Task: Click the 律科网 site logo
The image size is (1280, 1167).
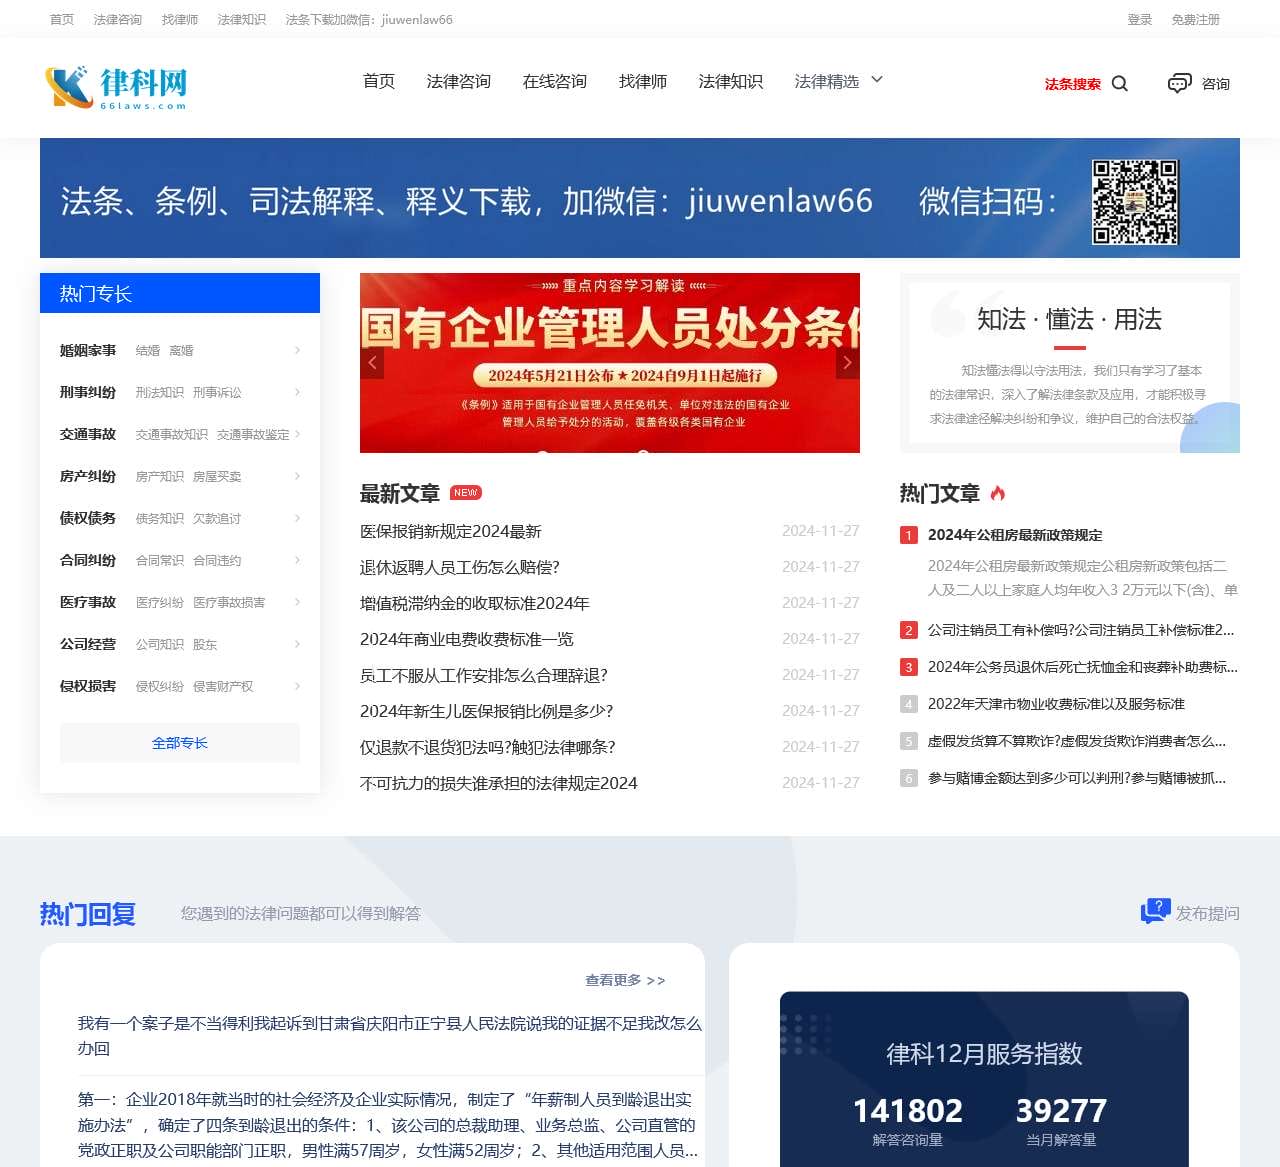Action: 114,86
